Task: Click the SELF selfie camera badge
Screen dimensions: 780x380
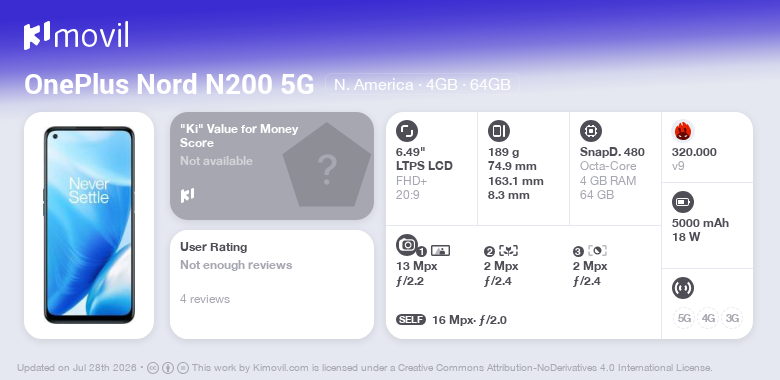Action: (411, 320)
